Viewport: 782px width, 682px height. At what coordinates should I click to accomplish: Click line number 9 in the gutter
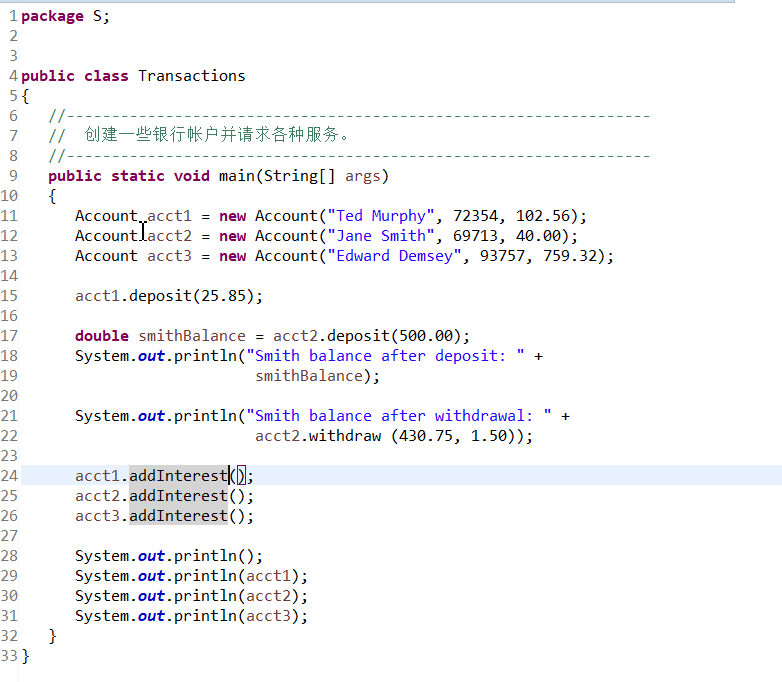click(x=13, y=176)
